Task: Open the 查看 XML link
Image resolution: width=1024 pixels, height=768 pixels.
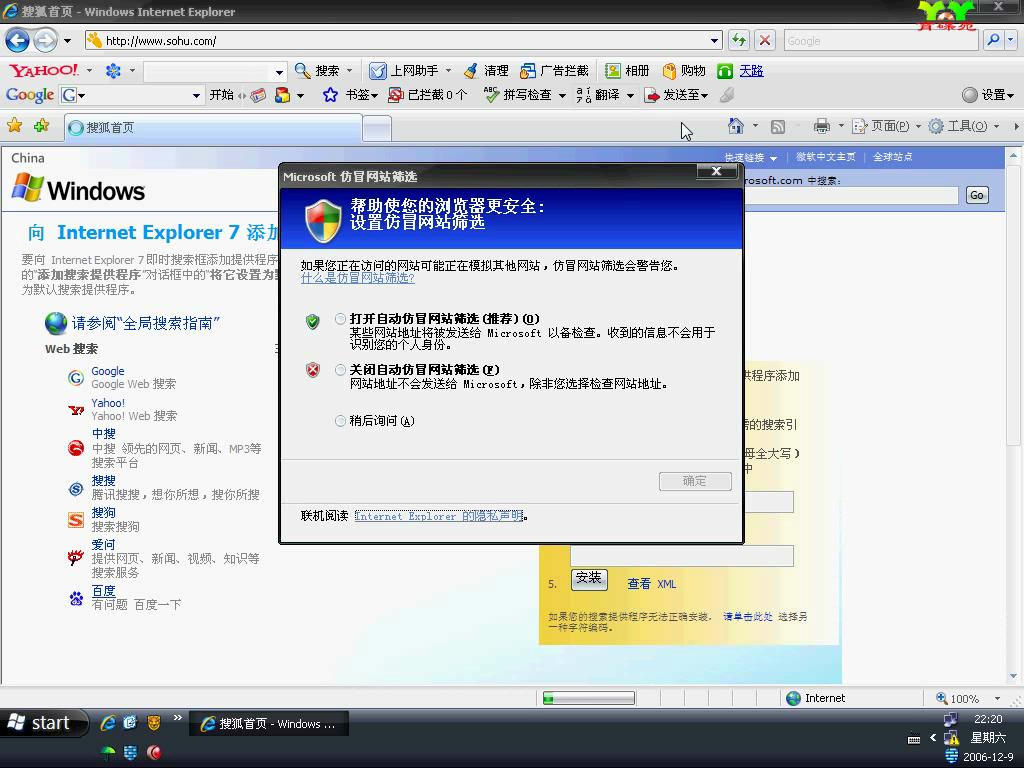Action: [x=651, y=584]
